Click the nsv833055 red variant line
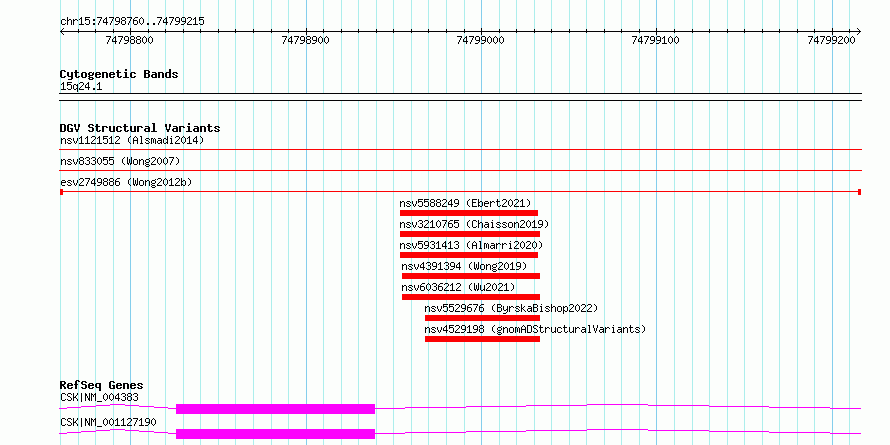Screen dimensions: 890x445 (461, 170)
